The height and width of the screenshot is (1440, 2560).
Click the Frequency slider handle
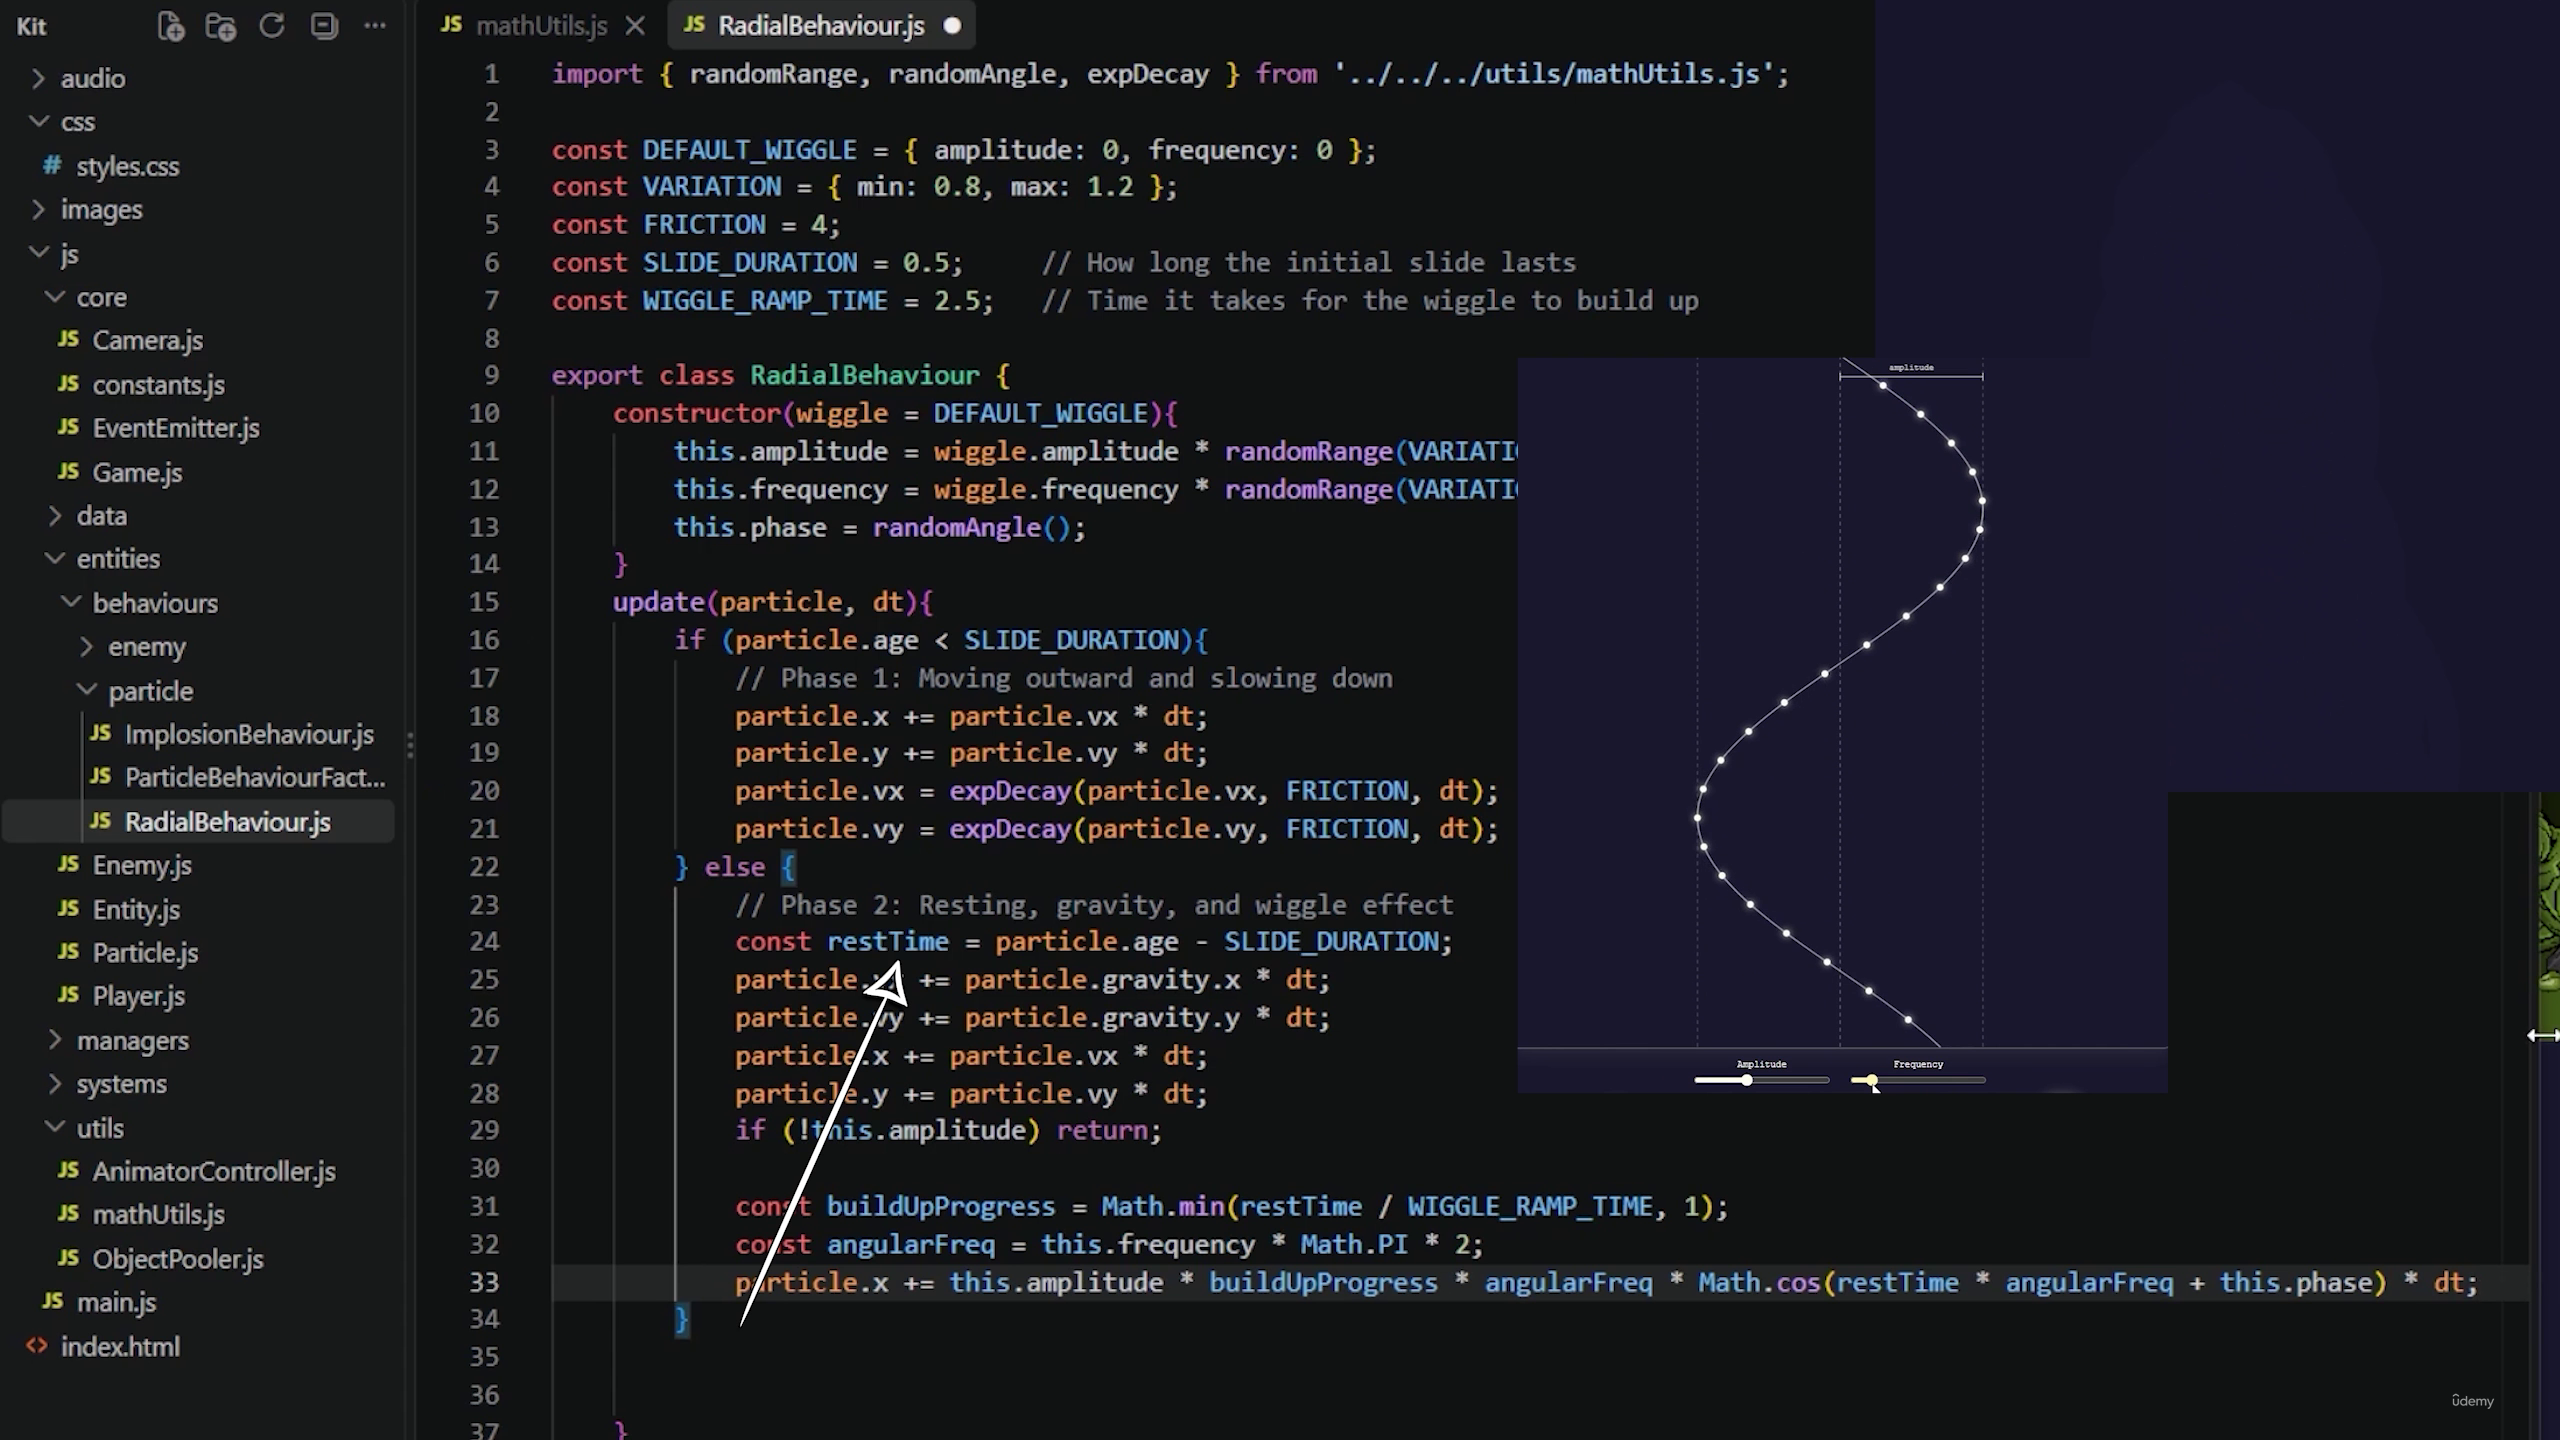[x=1871, y=1080]
